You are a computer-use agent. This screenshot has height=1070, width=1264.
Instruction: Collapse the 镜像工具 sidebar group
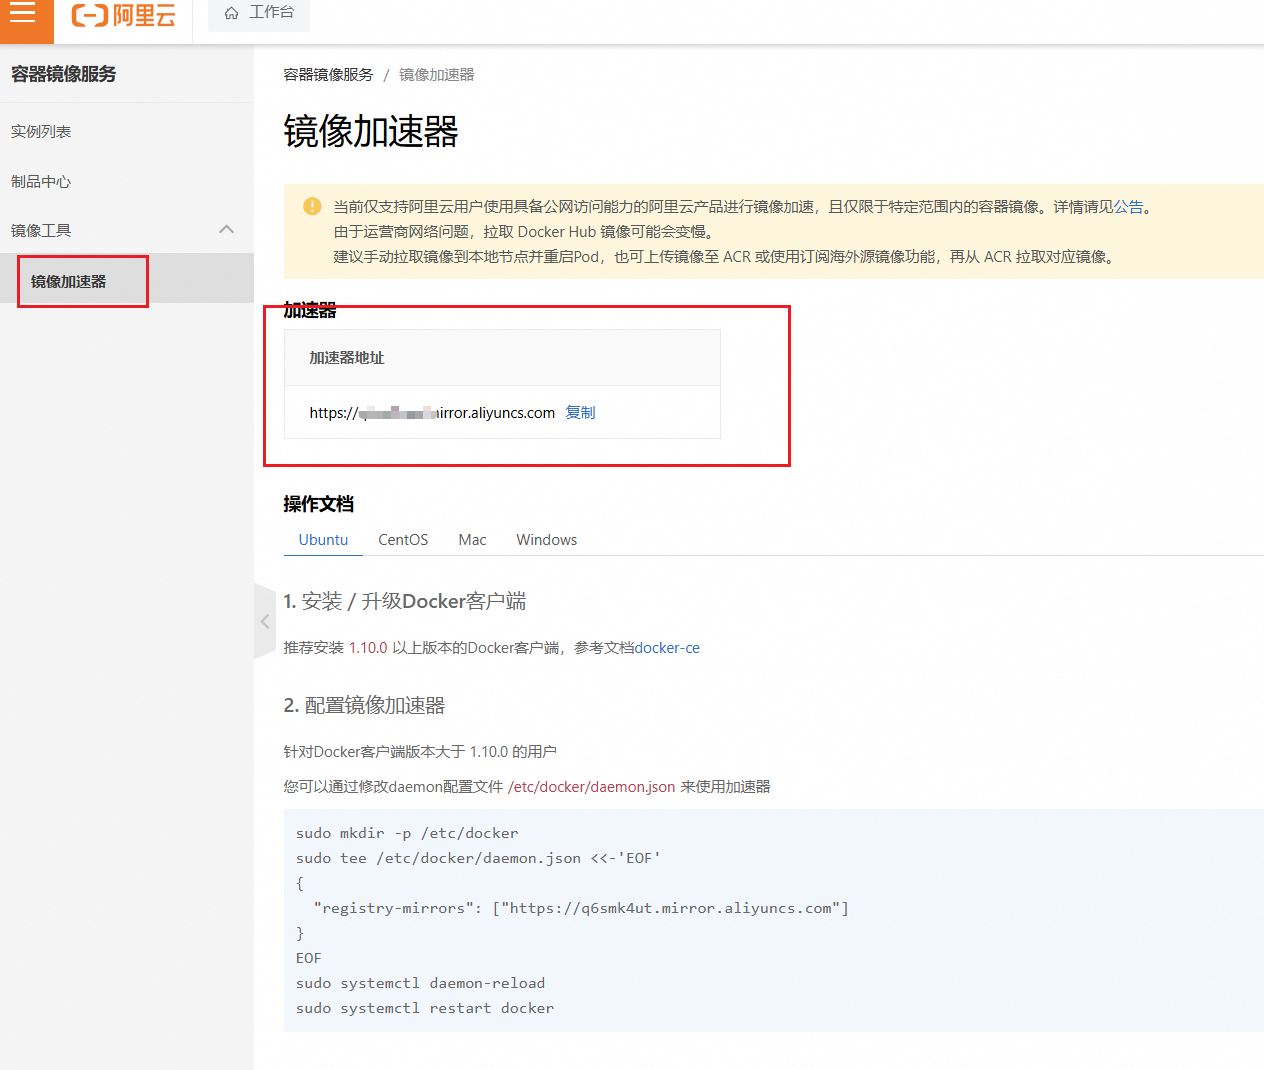point(227,230)
